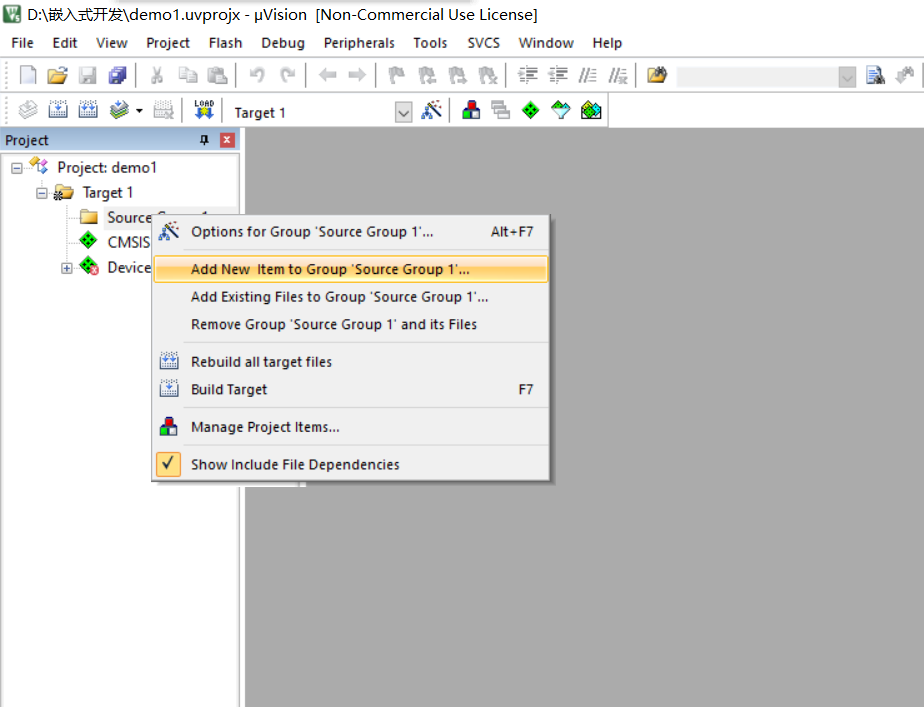Click the Paste toolbar icon

click(x=217, y=75)
